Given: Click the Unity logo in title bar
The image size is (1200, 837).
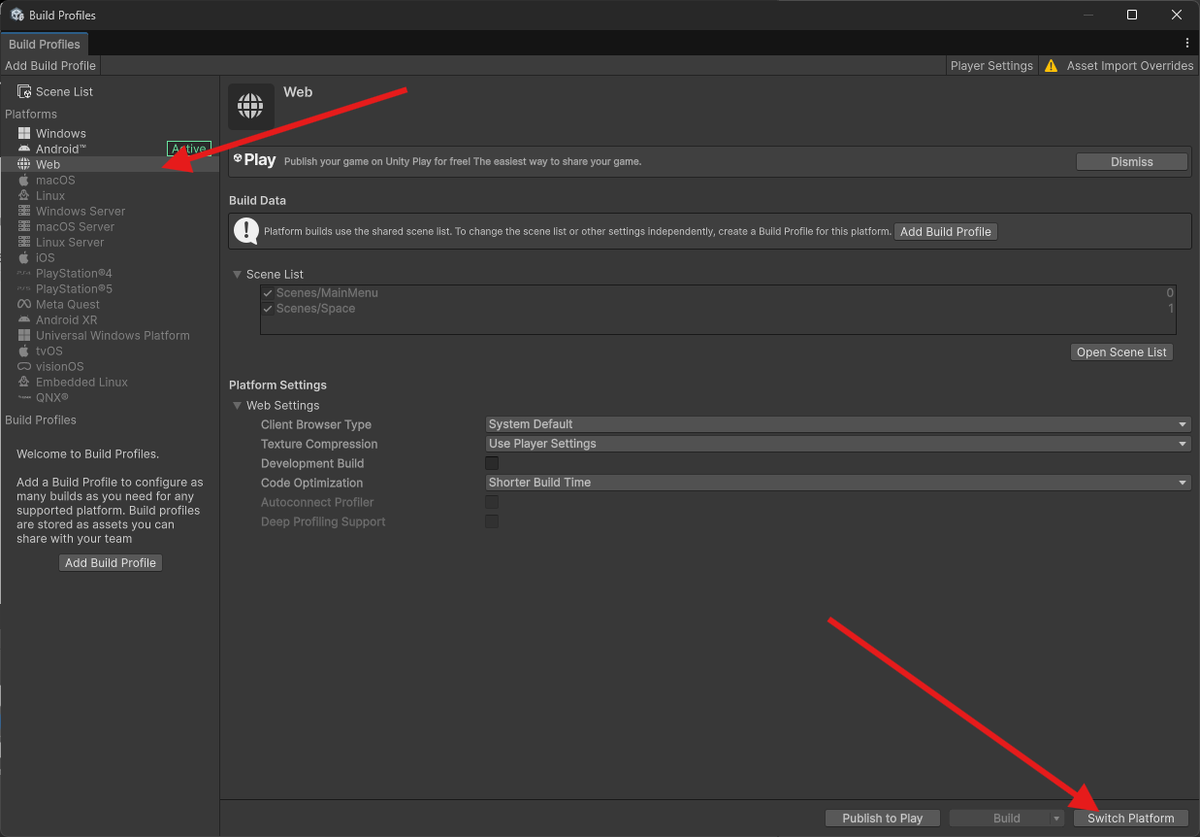Looking at the screenshot, I should [x=17, y=15].
